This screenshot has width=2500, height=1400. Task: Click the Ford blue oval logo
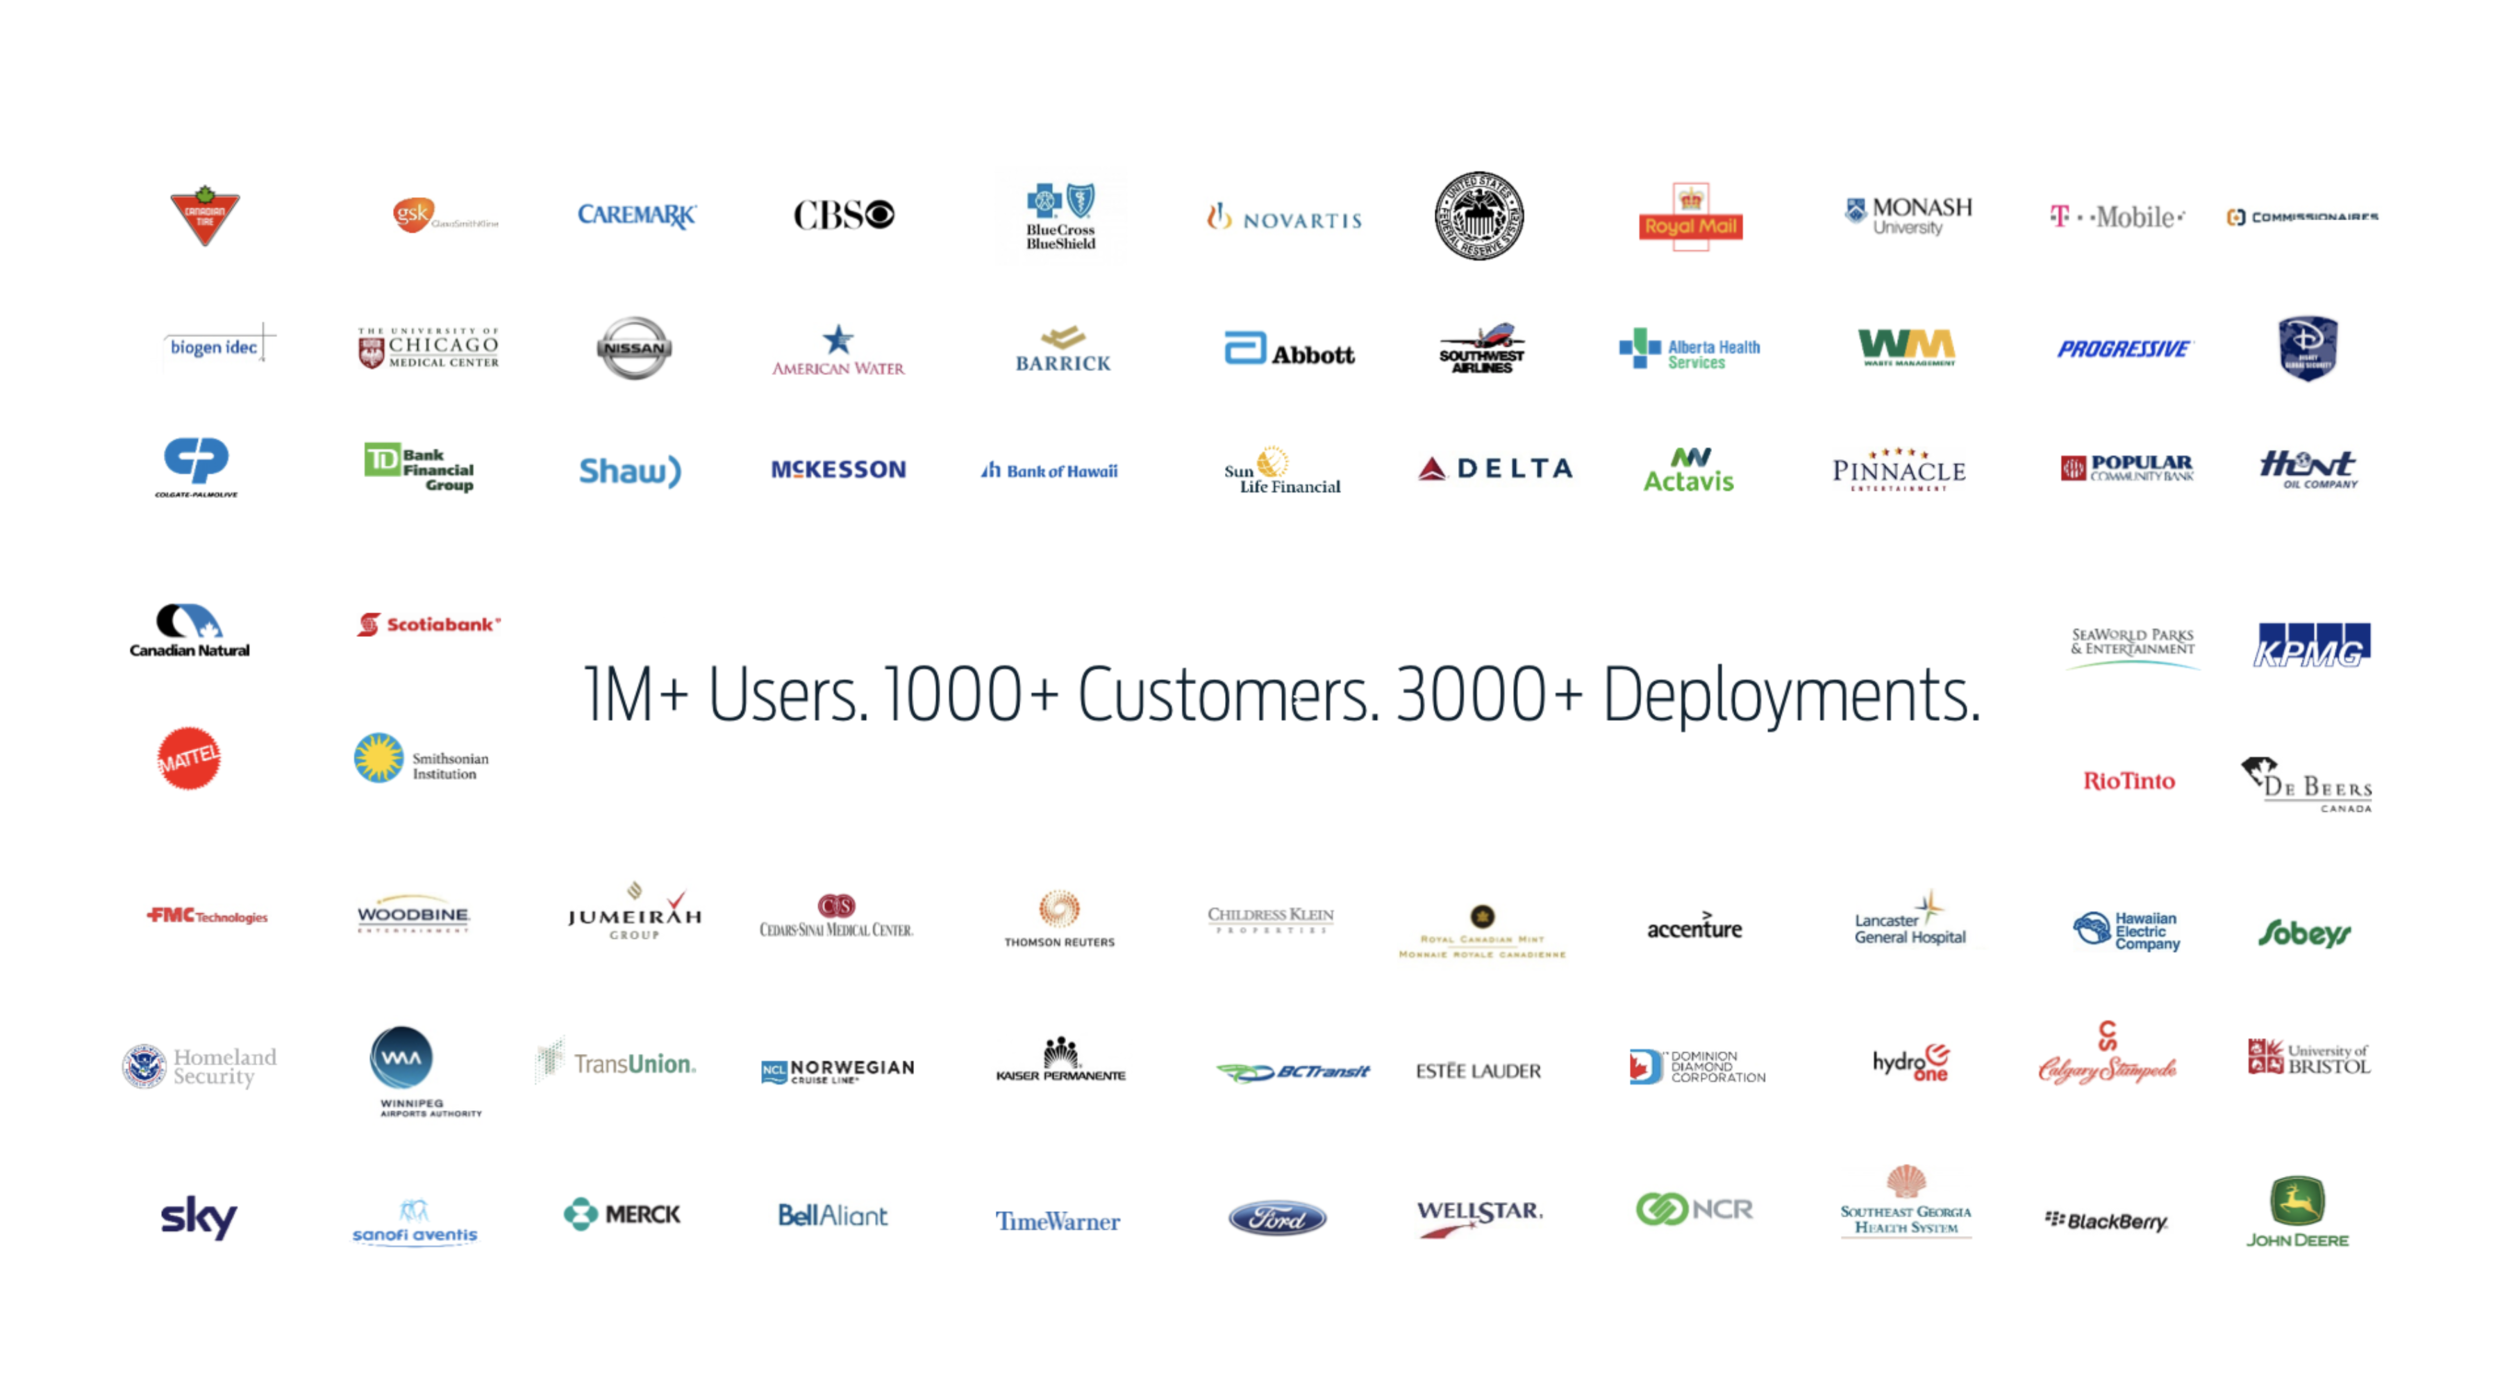(1277, 1218)
